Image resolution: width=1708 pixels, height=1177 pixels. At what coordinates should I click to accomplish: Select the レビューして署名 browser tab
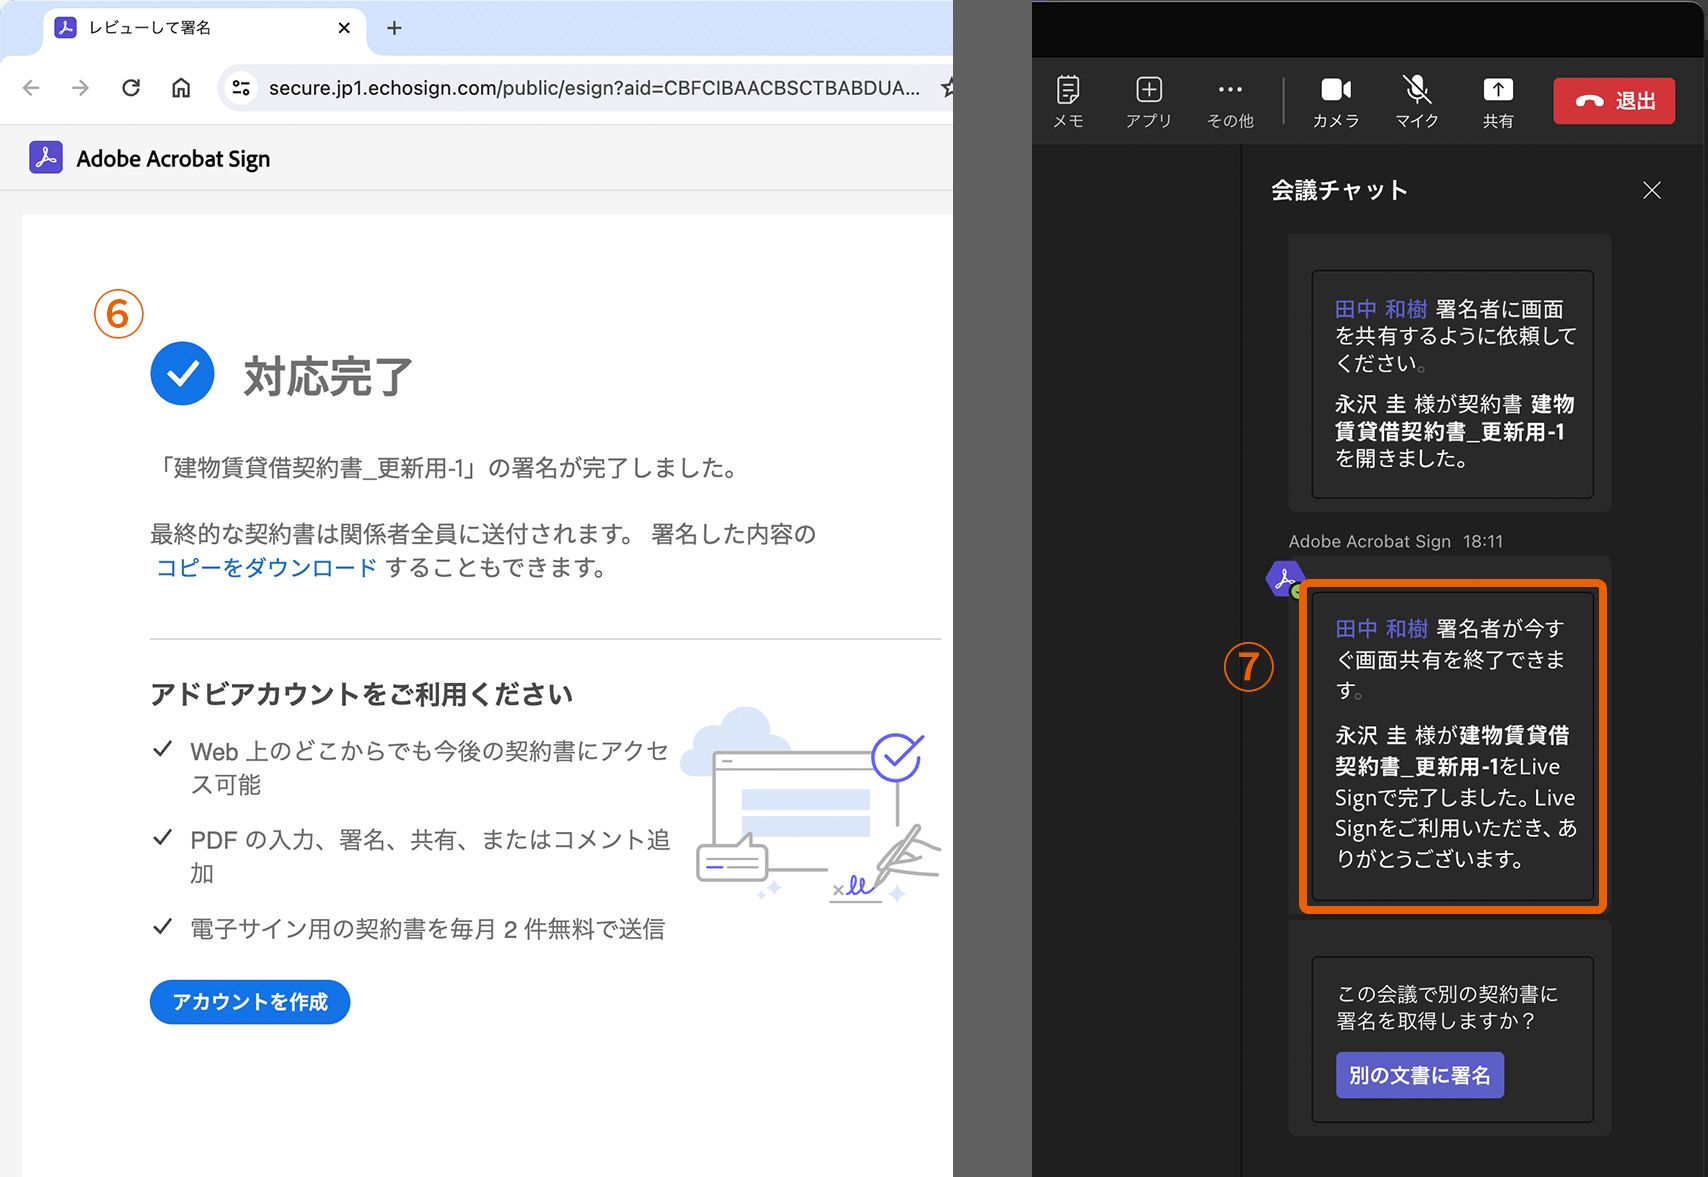[205, 28]
